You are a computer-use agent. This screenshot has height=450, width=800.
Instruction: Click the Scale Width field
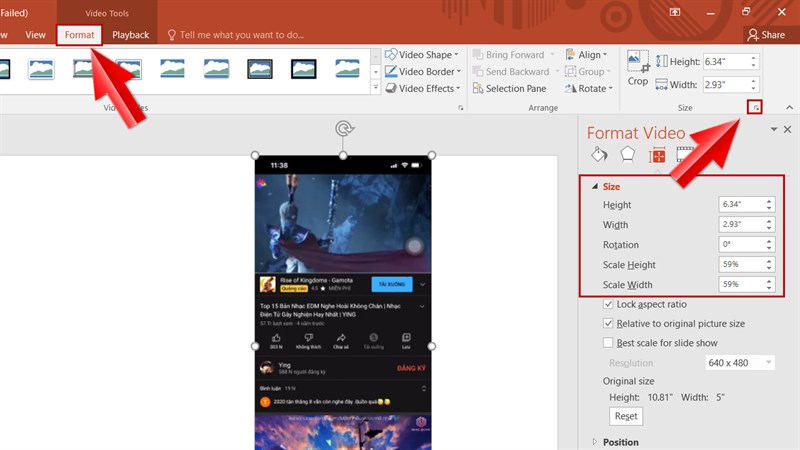(x=741, y=284)
